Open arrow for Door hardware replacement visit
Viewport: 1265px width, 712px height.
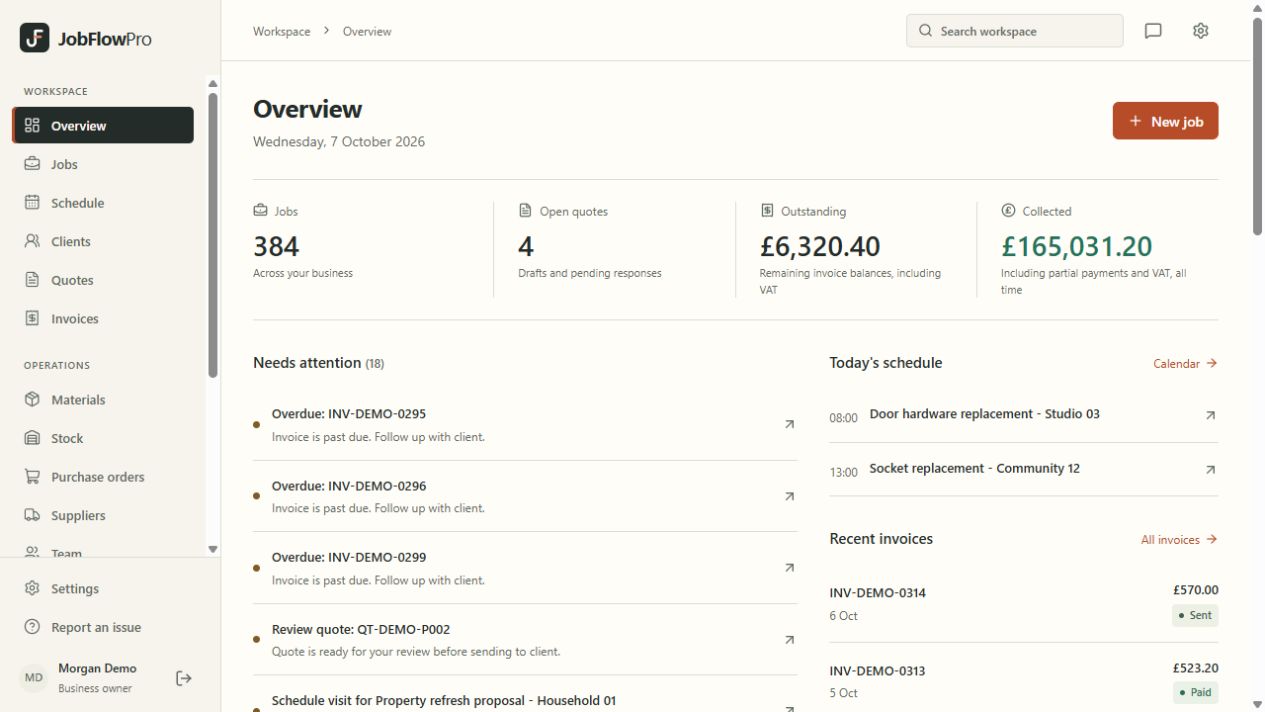1210,415
